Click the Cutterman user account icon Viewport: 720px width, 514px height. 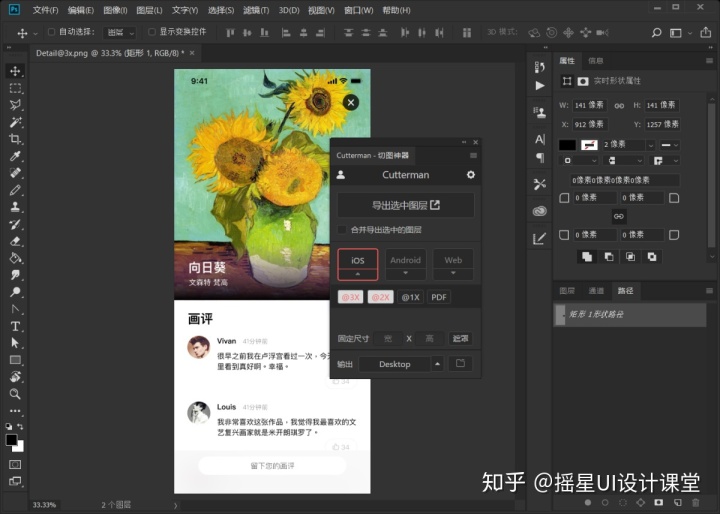pos(341,175)
